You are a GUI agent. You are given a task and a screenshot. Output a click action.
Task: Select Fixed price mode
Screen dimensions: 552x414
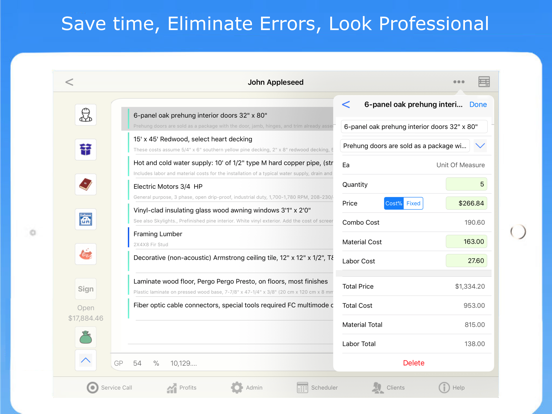coord(413,203)
